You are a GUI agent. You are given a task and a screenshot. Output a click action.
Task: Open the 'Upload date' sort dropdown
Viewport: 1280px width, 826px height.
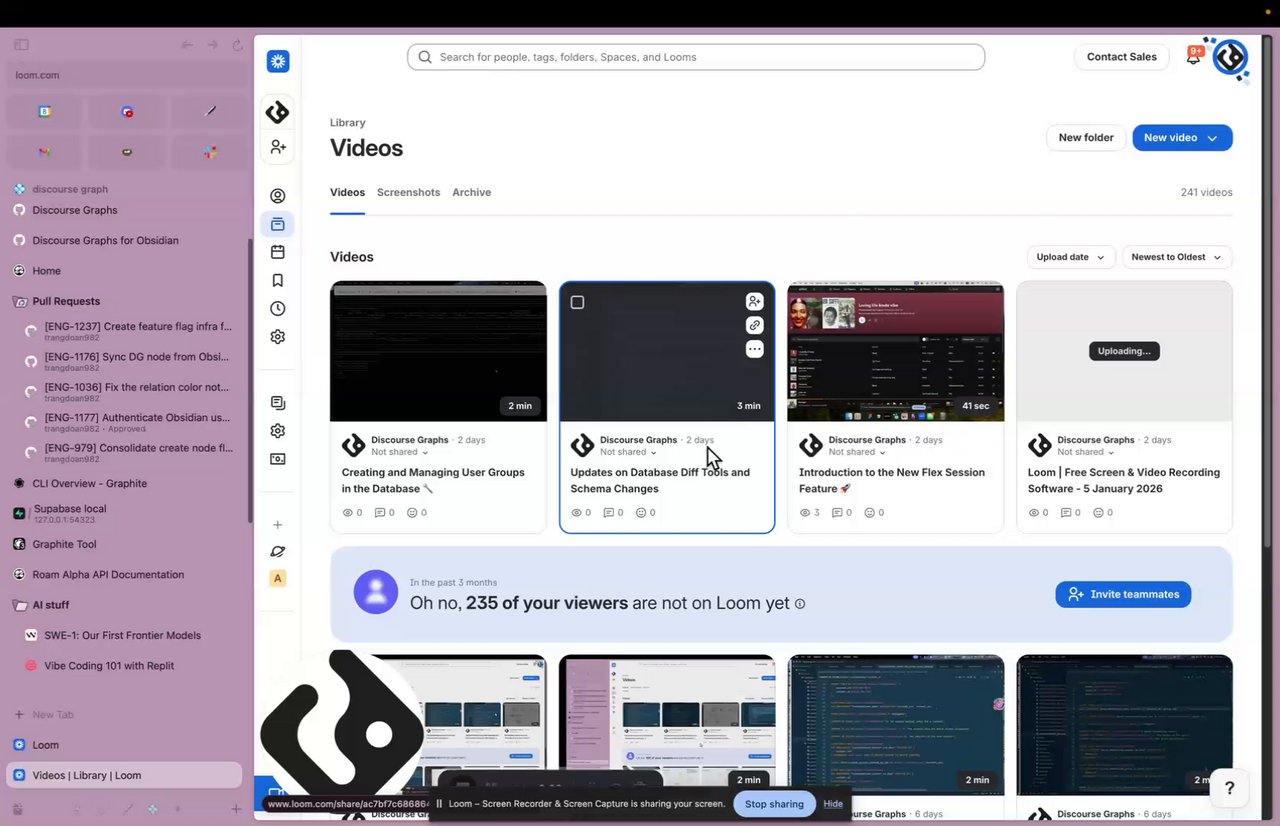1070,257
